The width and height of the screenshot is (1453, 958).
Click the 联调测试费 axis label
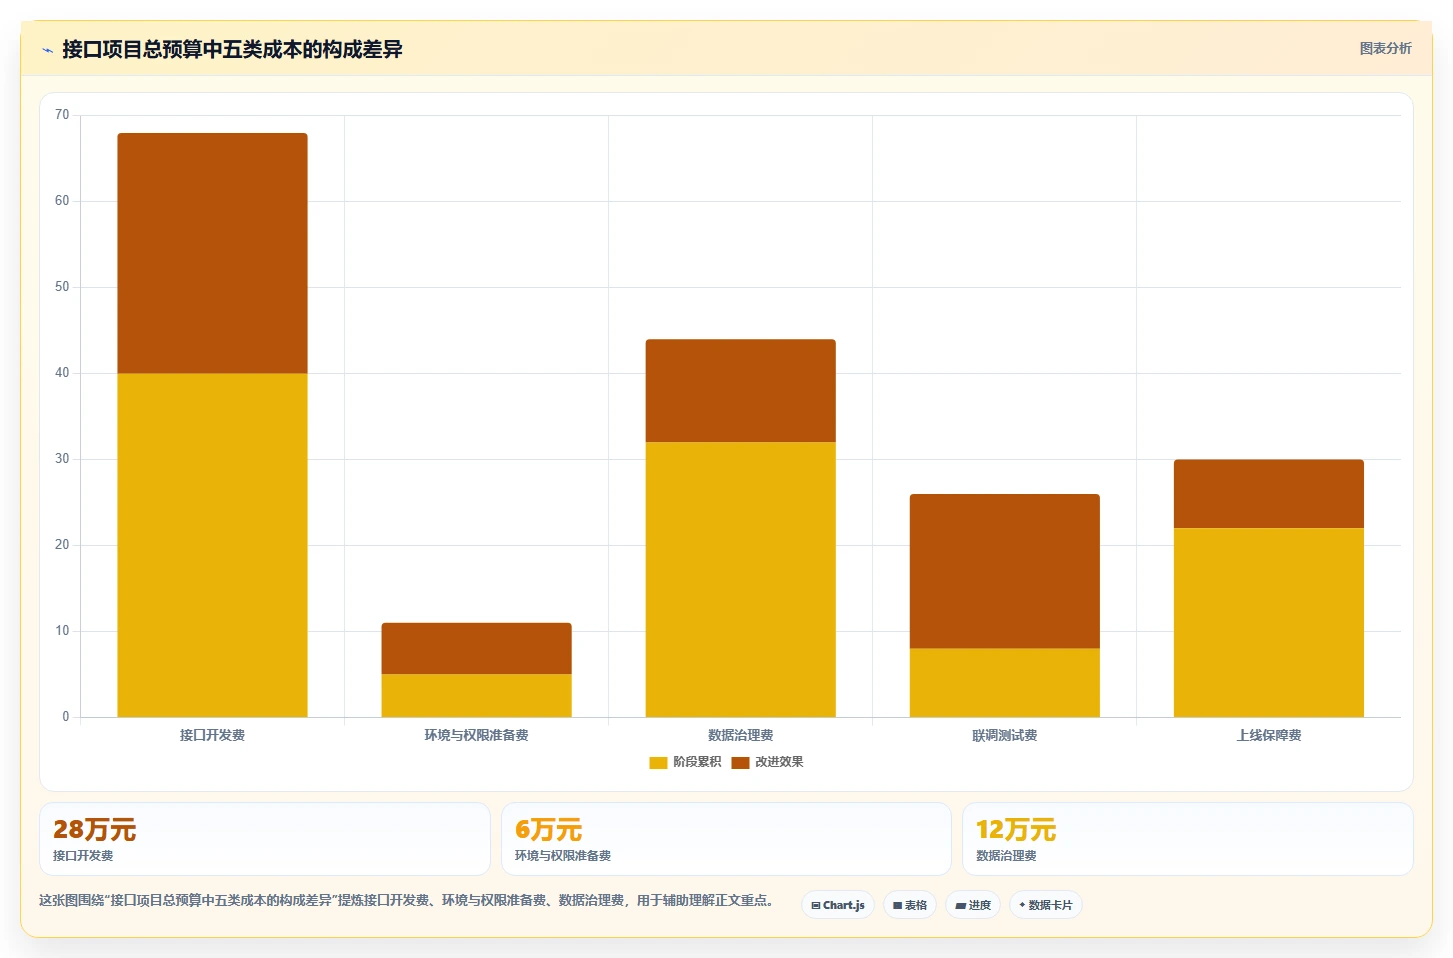(x=1004, y=735)
